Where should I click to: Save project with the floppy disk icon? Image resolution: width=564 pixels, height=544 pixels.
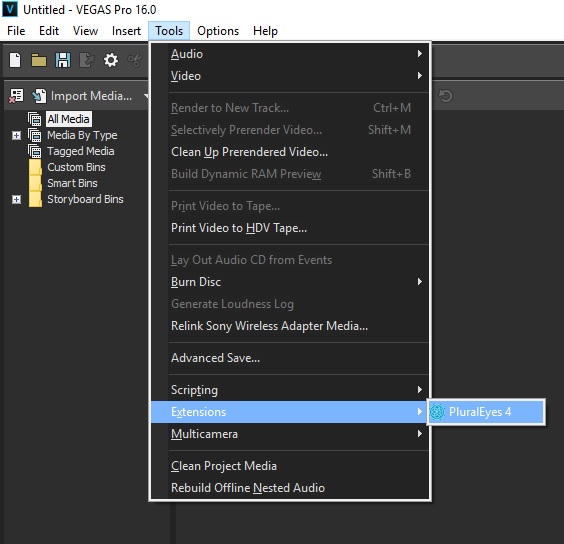pos(63,60)
